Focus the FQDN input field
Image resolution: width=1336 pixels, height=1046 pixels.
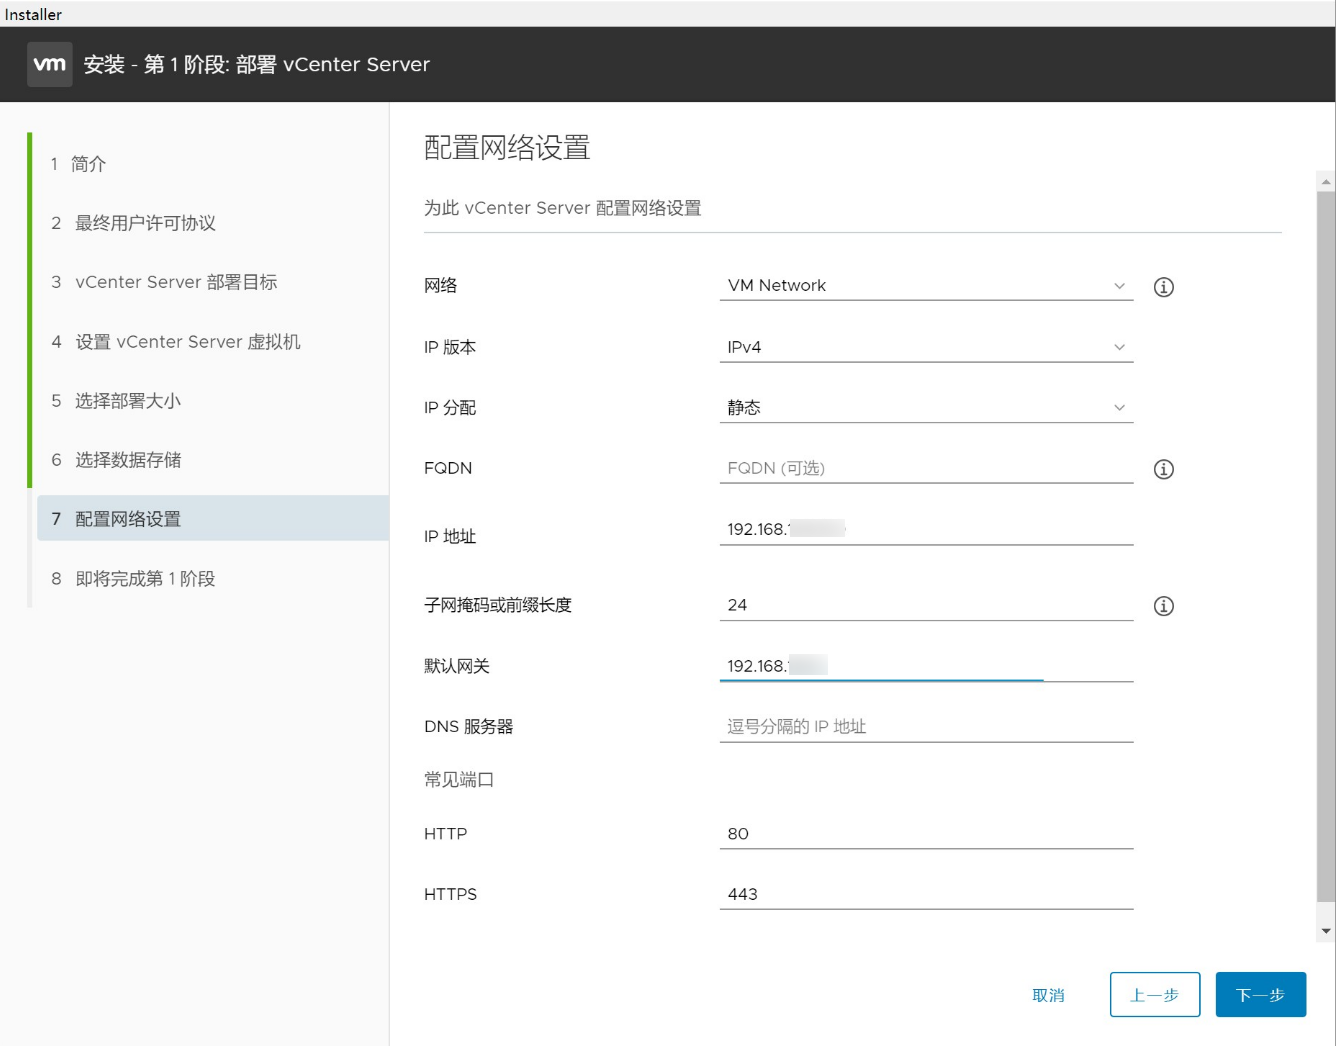pyautogui.click(x=925, y=468)
